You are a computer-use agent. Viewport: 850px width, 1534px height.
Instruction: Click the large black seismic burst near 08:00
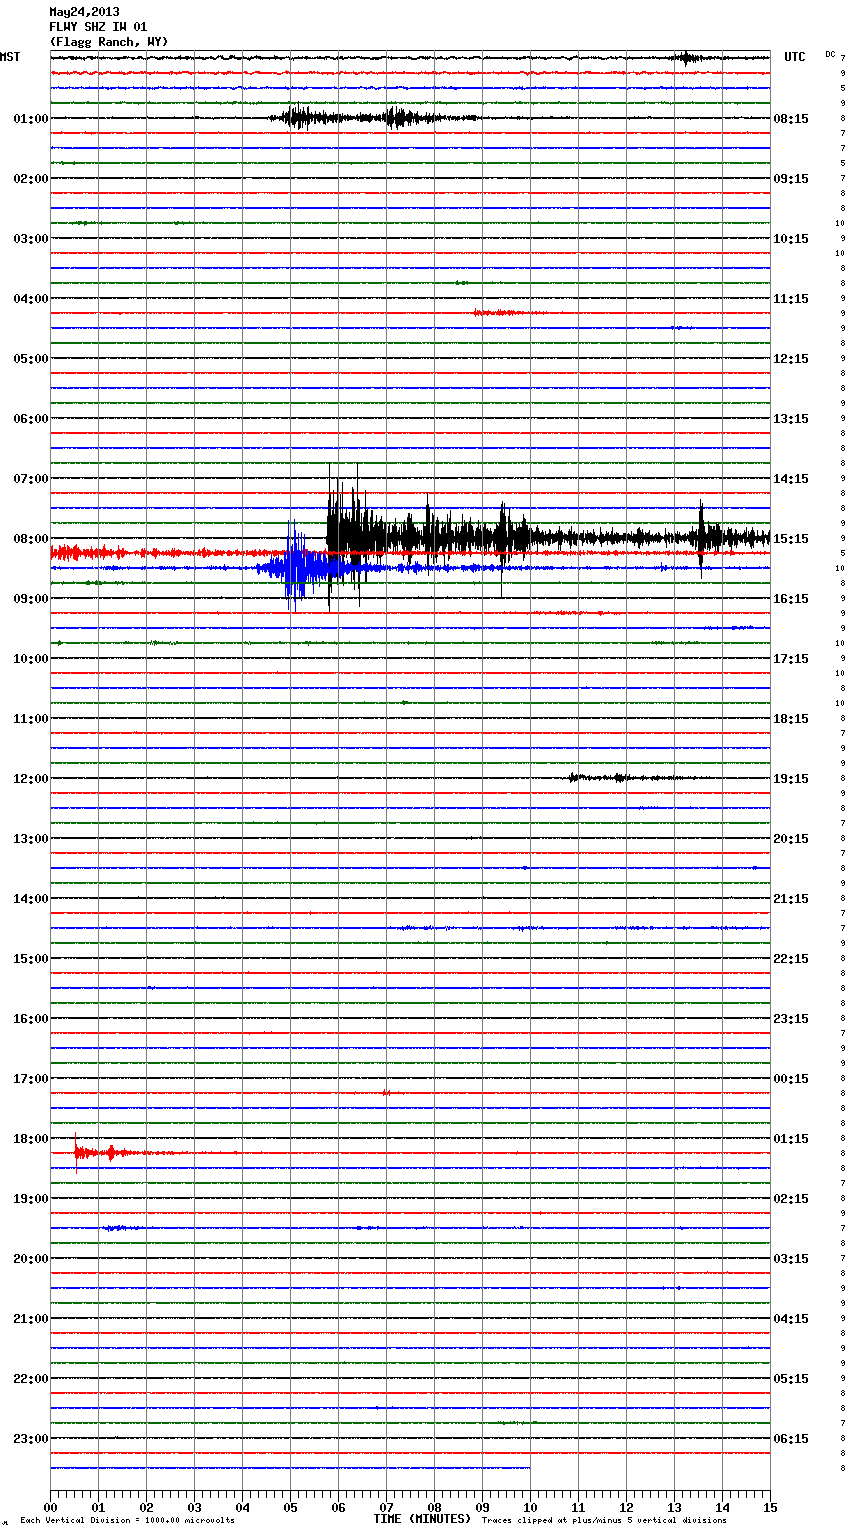click(x=548, y=538)
